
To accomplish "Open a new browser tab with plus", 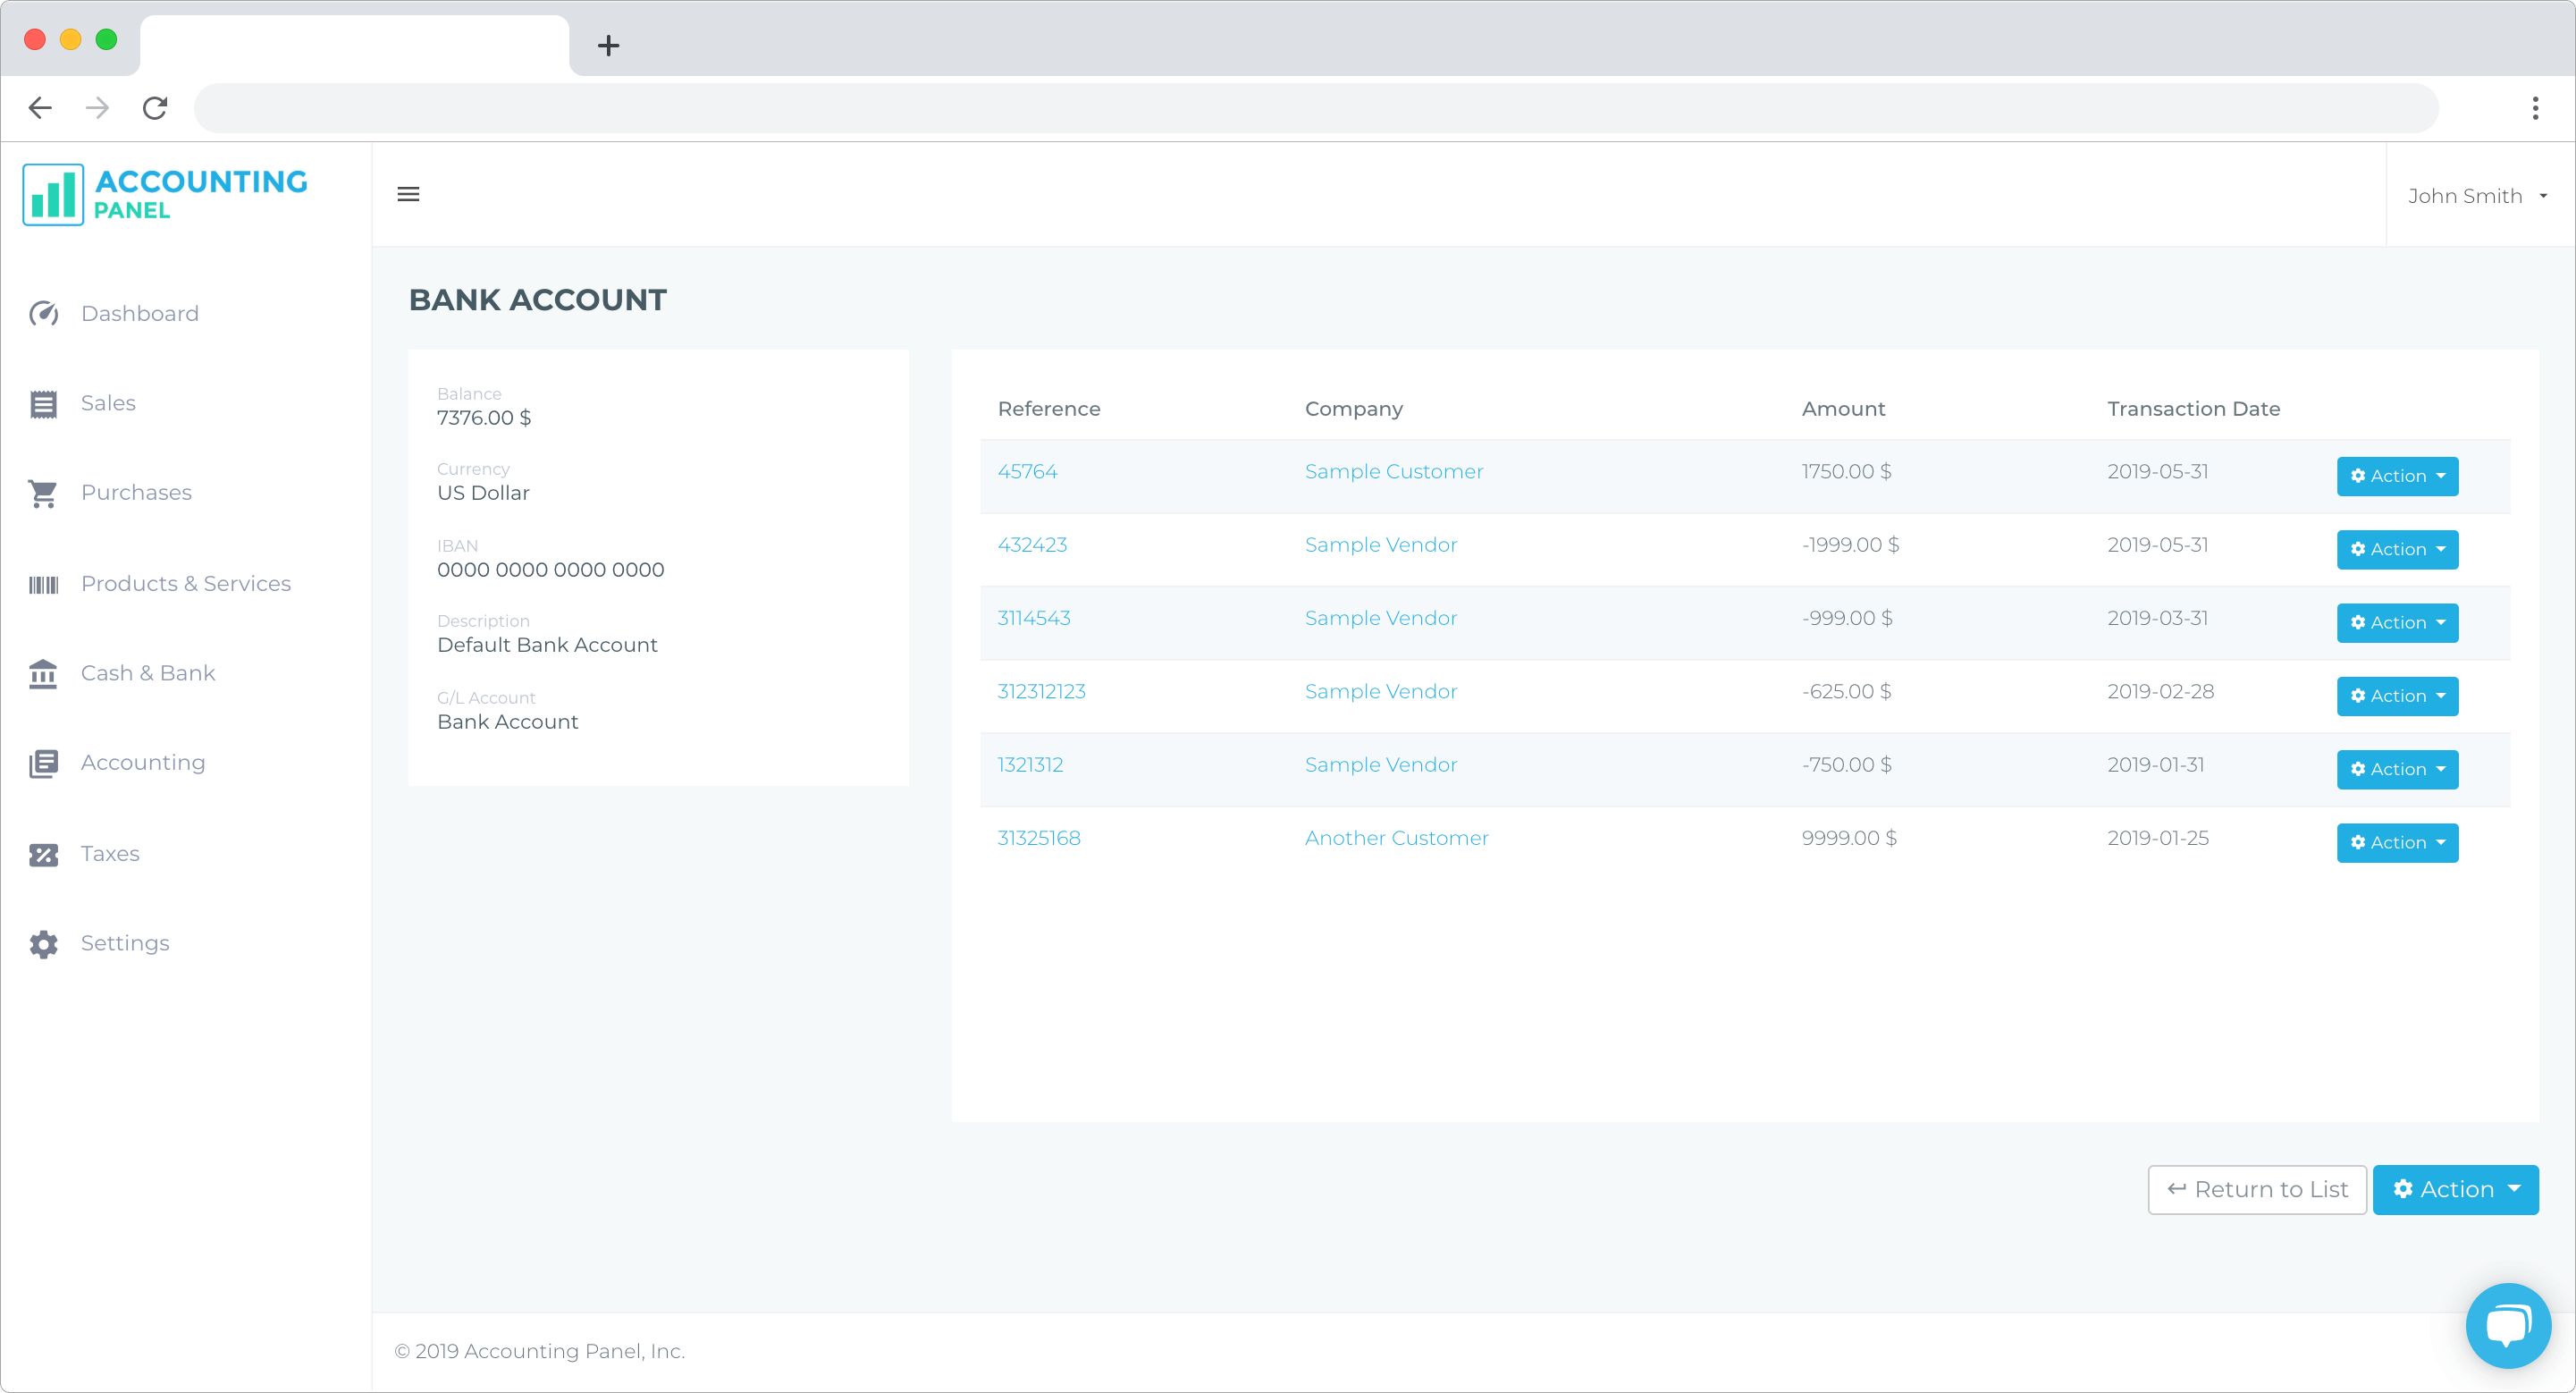I will click(608, 45).
